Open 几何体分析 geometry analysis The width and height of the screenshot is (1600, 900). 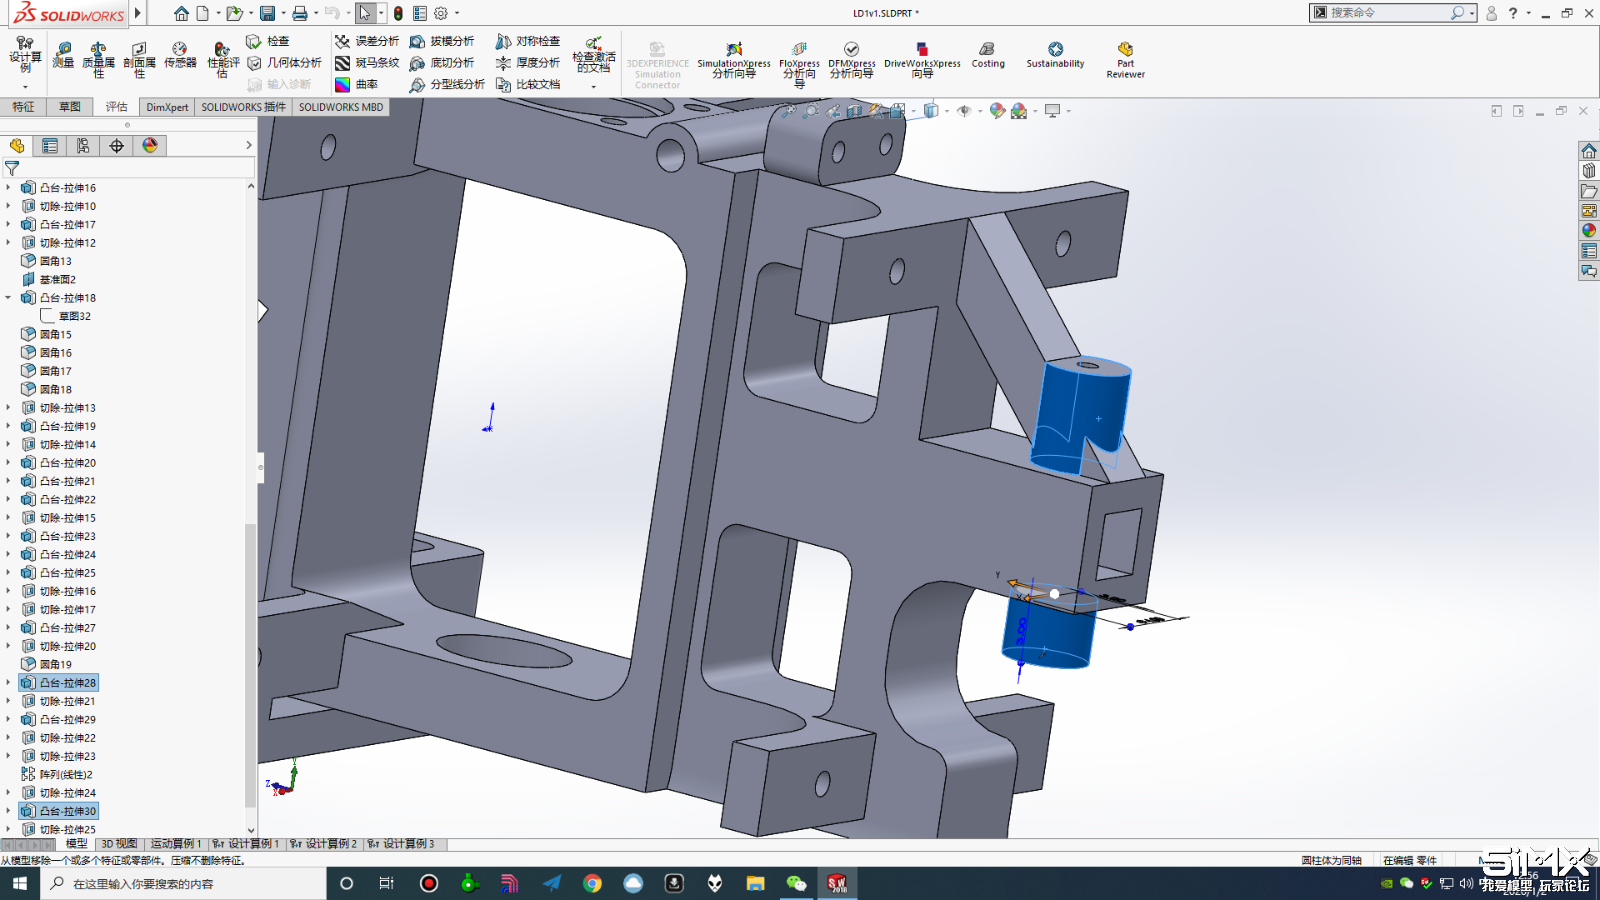click(284, 63)
